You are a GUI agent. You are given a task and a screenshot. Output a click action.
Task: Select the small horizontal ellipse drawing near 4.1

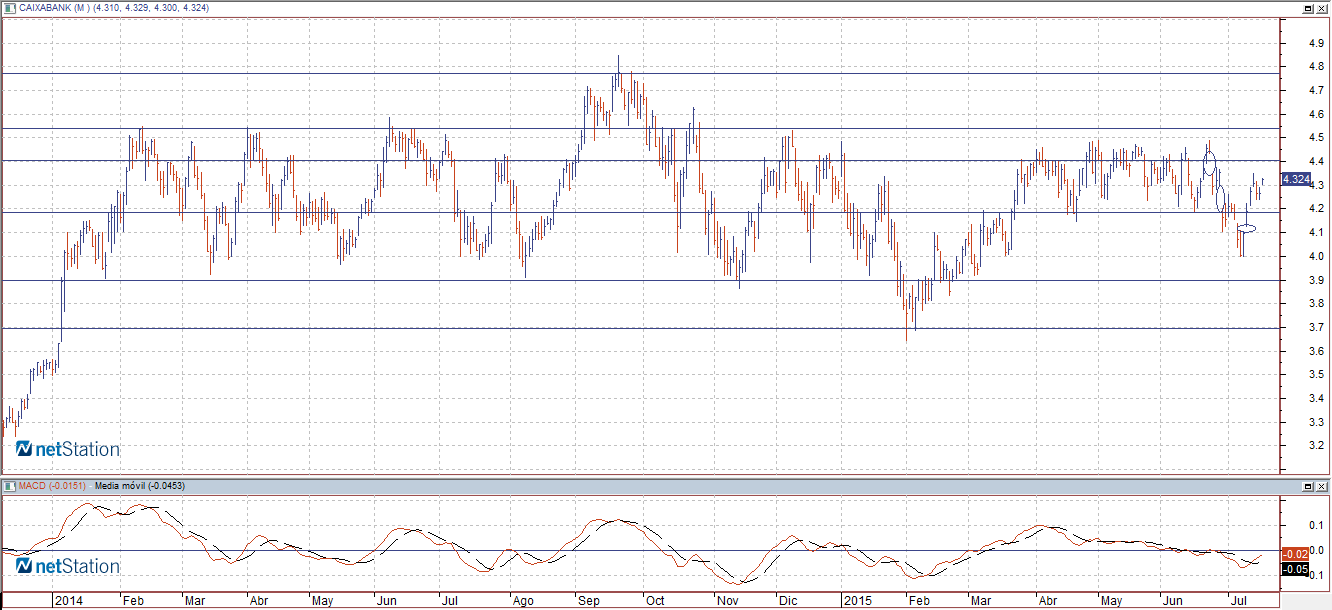(1246, 229)
